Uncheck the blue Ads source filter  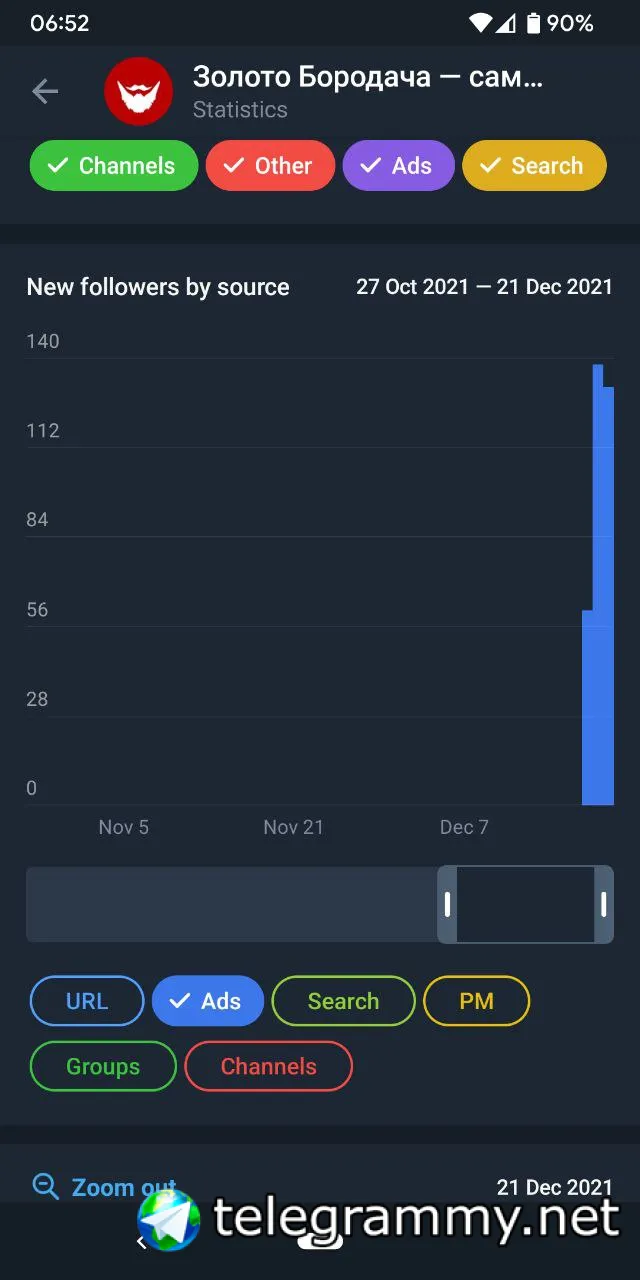208,1001
